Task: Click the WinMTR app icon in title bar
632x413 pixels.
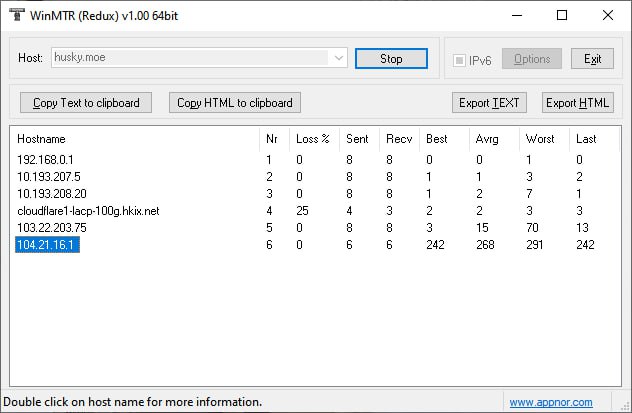Action: (17, 15)
